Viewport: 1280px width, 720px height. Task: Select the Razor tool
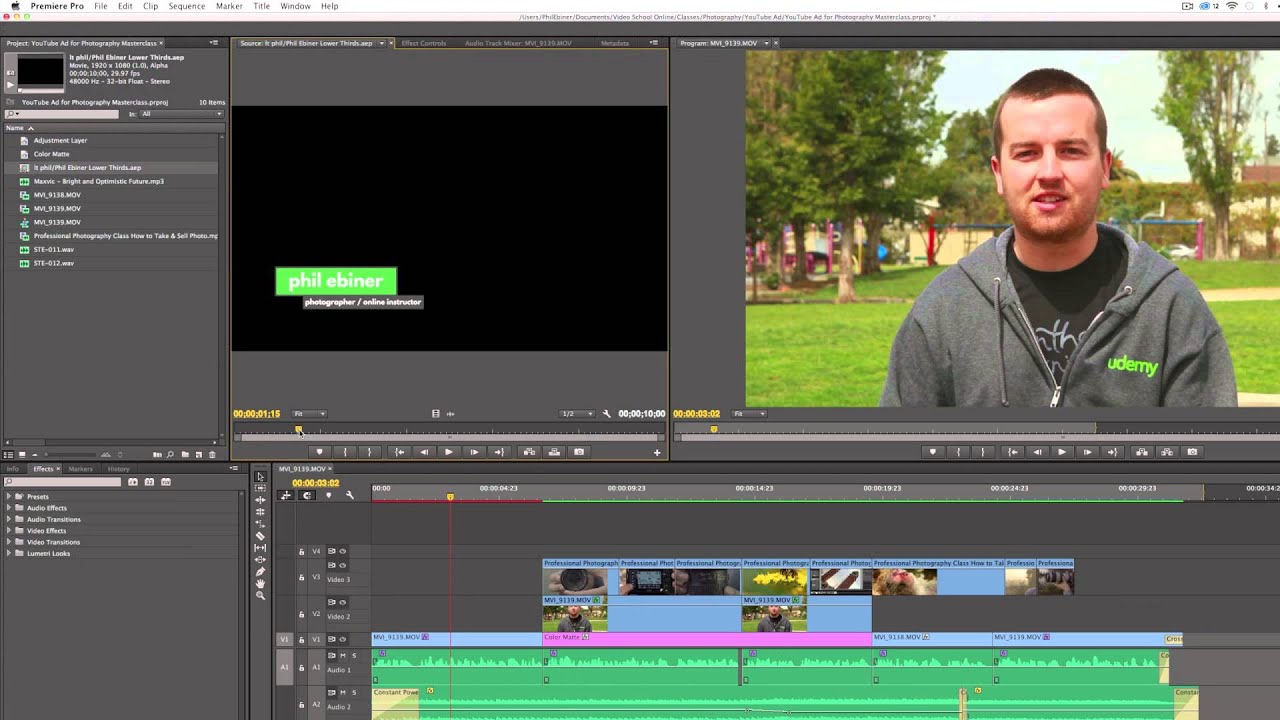[260, 536]
